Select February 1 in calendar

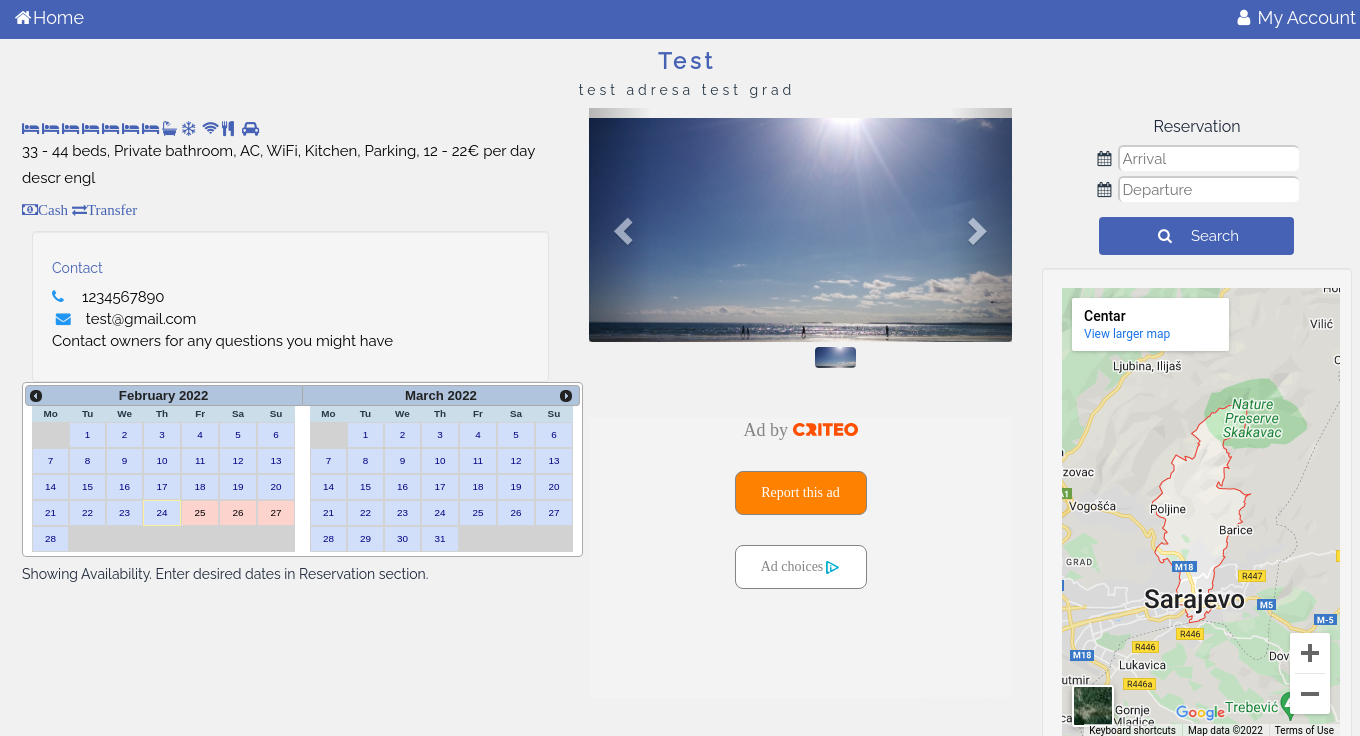[x=87, y=435]
